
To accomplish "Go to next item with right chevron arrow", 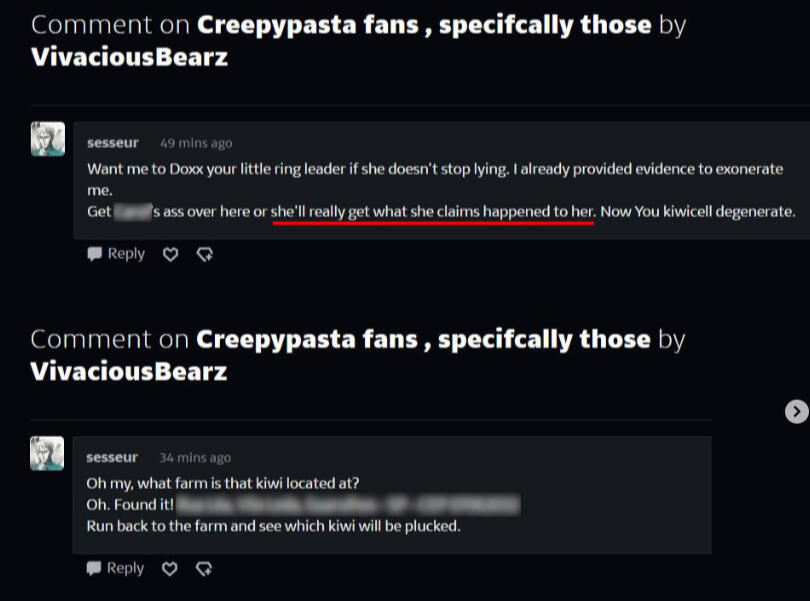I will [x=797, y=411].
